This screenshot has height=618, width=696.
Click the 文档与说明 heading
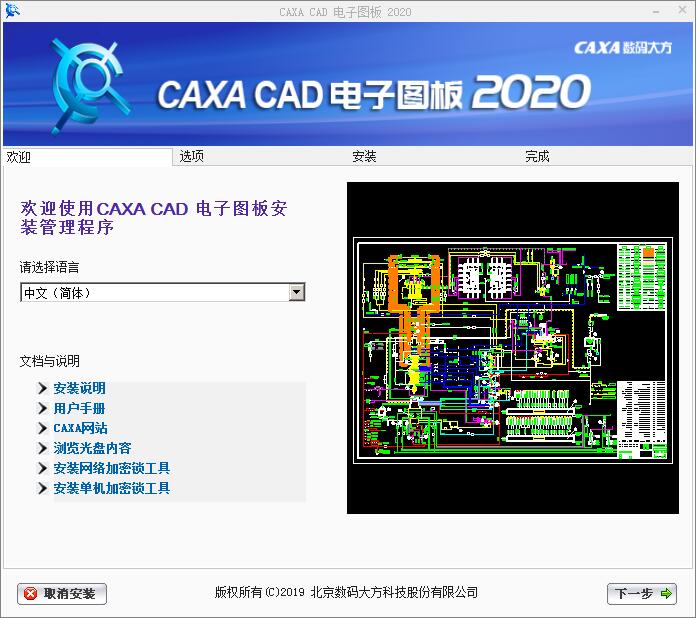tap(49, 361)
